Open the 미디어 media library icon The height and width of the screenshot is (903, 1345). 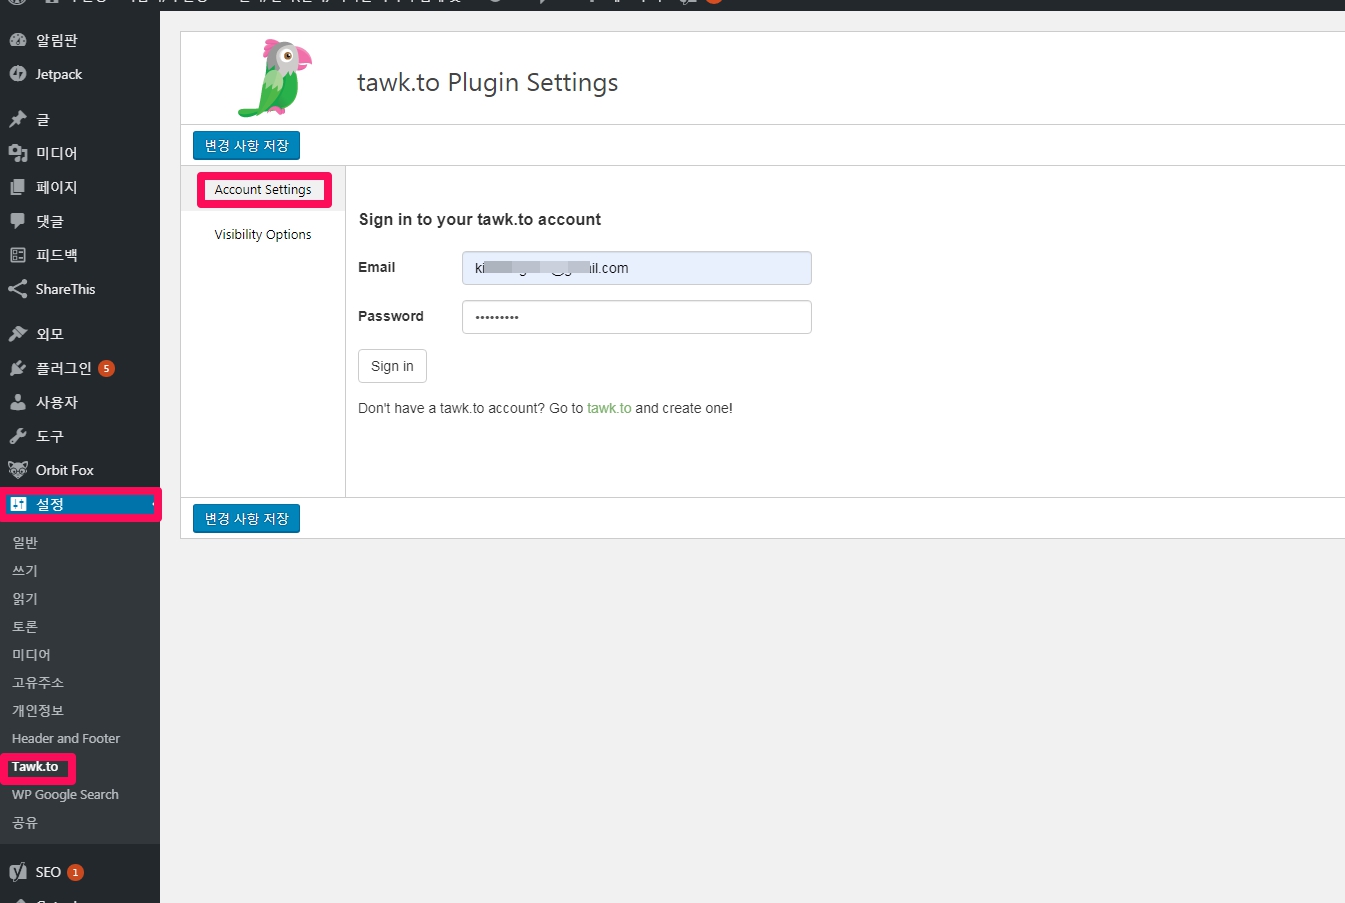[18, 153]
